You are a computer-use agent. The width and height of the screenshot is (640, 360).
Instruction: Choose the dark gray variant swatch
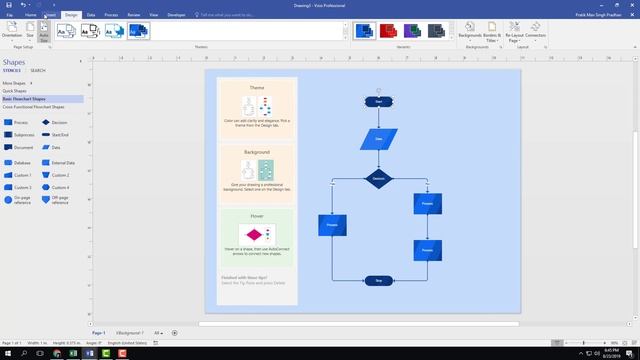(x=436, y=31)
